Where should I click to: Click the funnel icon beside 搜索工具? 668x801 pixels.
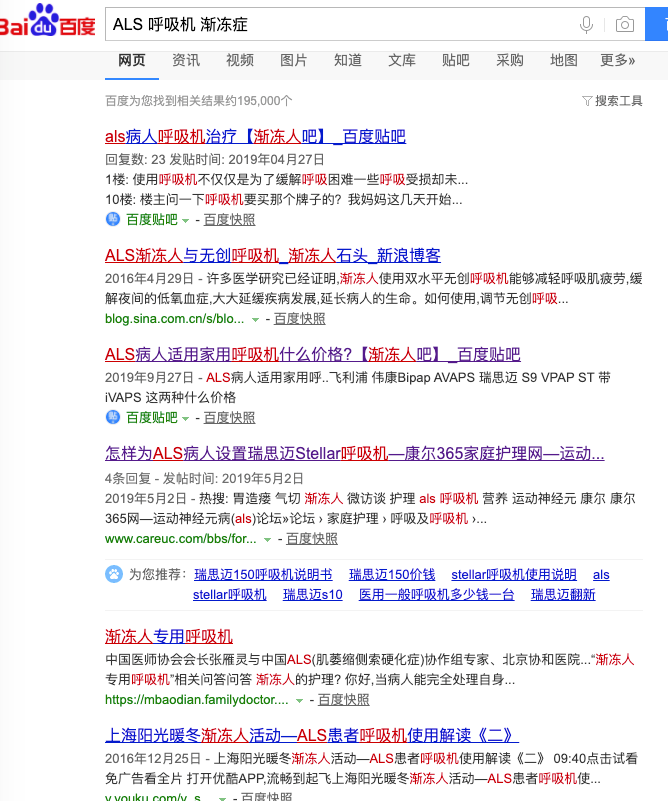(x=587, y=101)
